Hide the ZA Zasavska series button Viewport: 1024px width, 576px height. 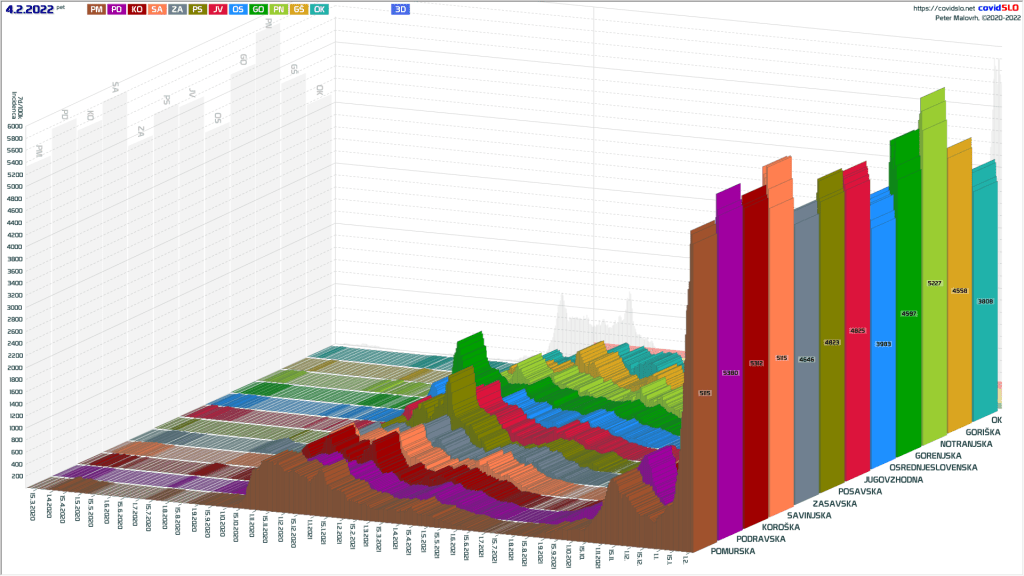[177, 8]
